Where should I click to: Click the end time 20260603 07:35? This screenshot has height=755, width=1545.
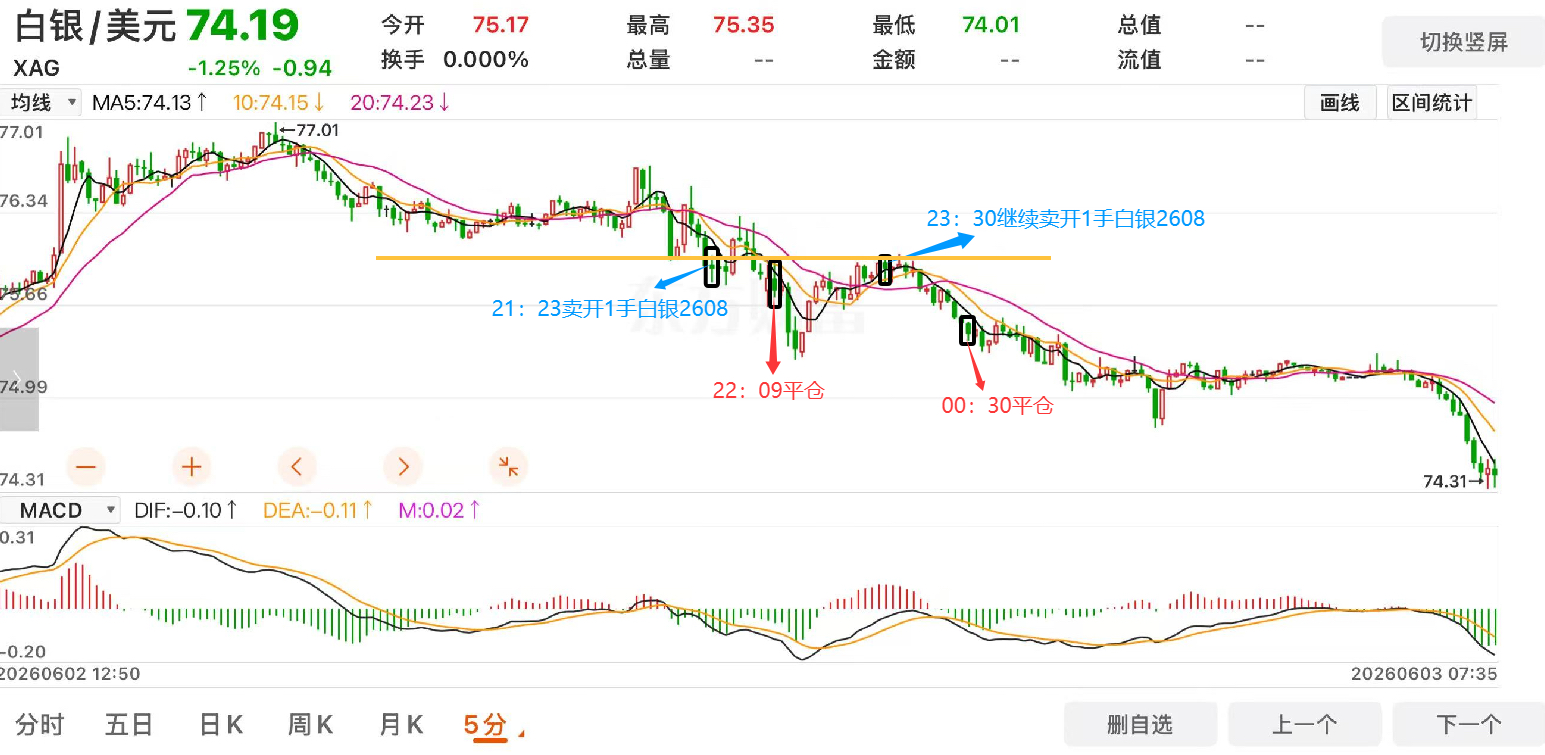1424,674
